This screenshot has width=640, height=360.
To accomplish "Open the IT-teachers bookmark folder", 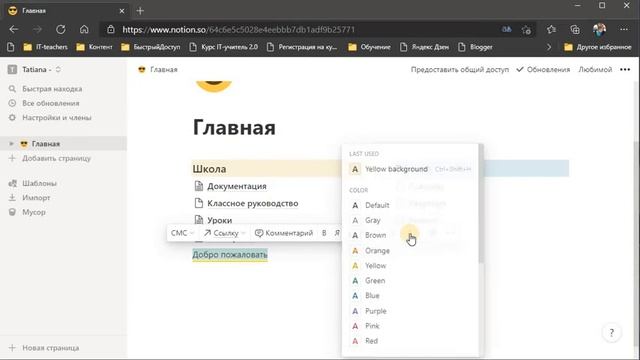I will click(x=45, y=47).
